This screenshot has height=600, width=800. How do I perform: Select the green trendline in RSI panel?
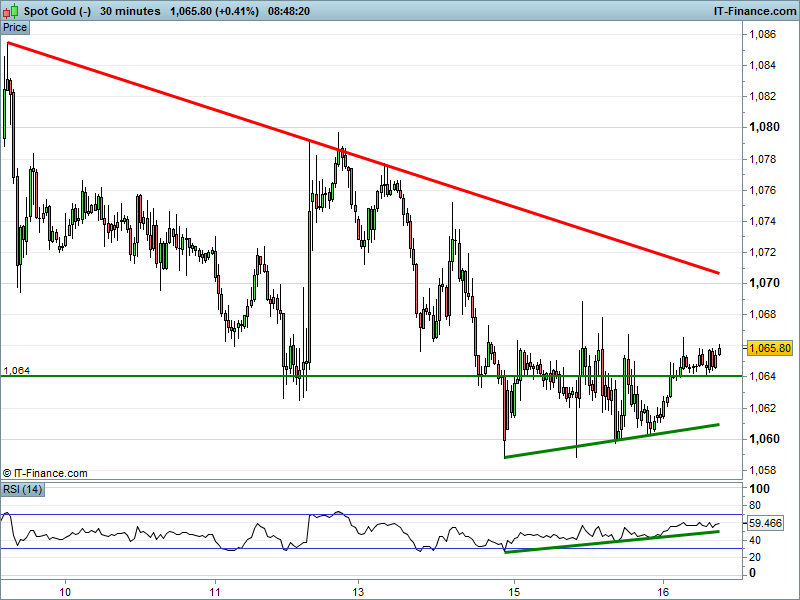tap(610, 541)
